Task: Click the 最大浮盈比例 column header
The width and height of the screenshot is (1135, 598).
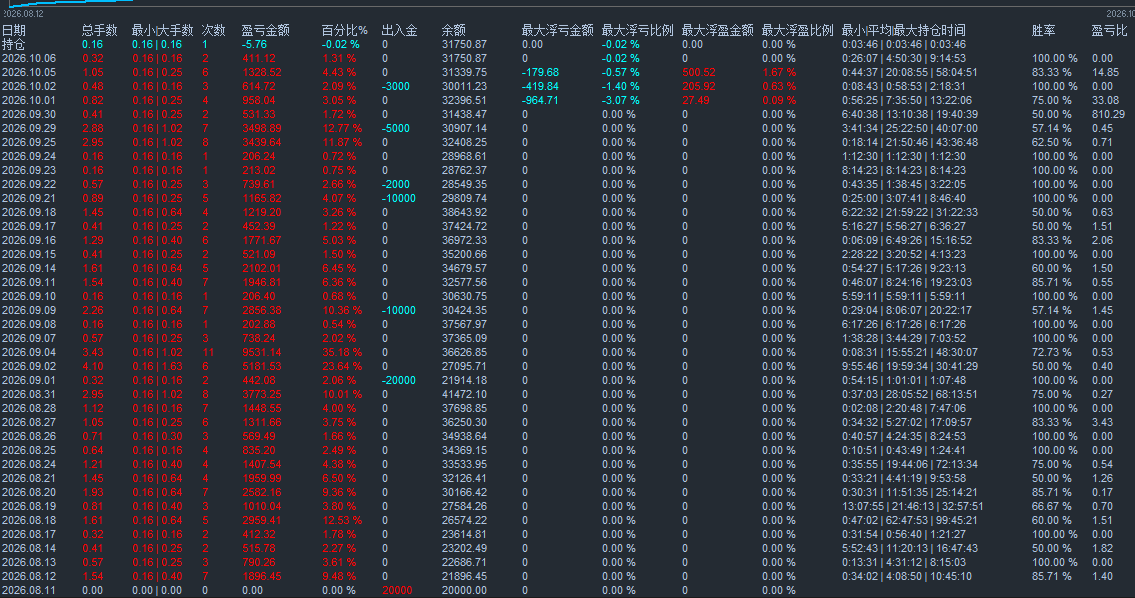Action: click(798, 30)
